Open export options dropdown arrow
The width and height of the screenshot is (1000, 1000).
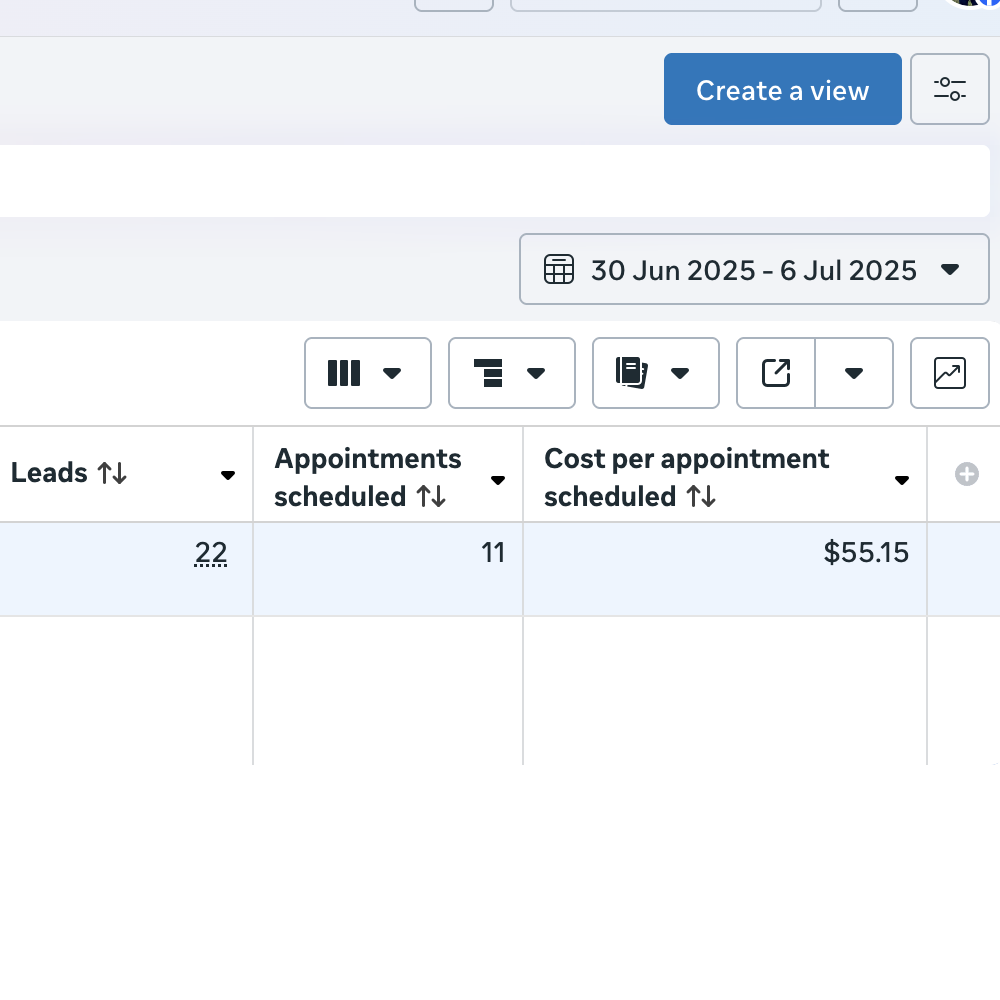[x=854, y=373]
